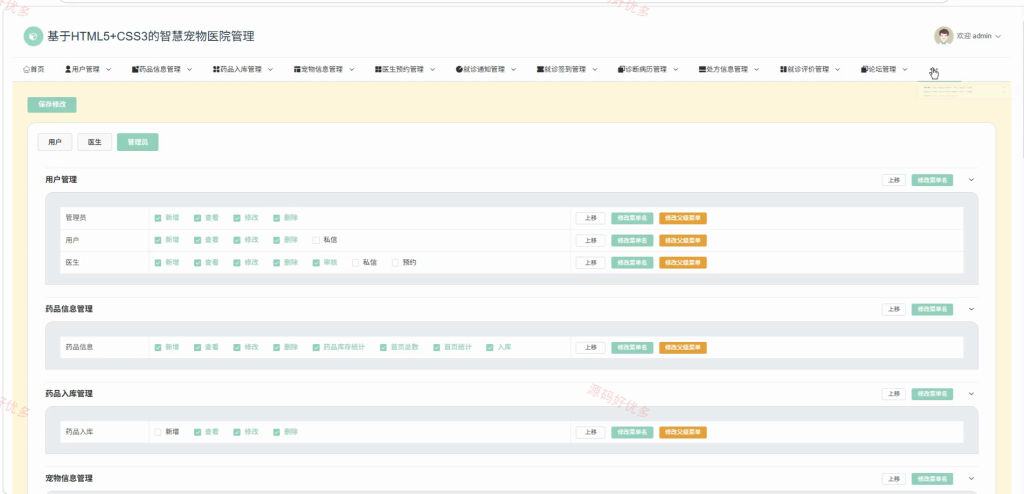This screenshot has height=494, width=1024.
Task: Enable 私信 checkbox in 用户 row
Action: pos(316,240)
